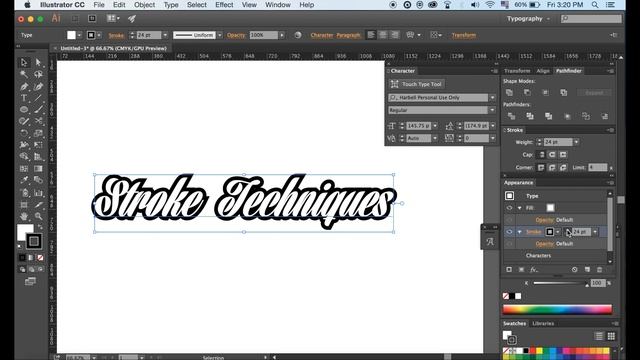This screenshot has height=360, width=640.
Task: Click the K slider in Color panel
Action: 560,283
